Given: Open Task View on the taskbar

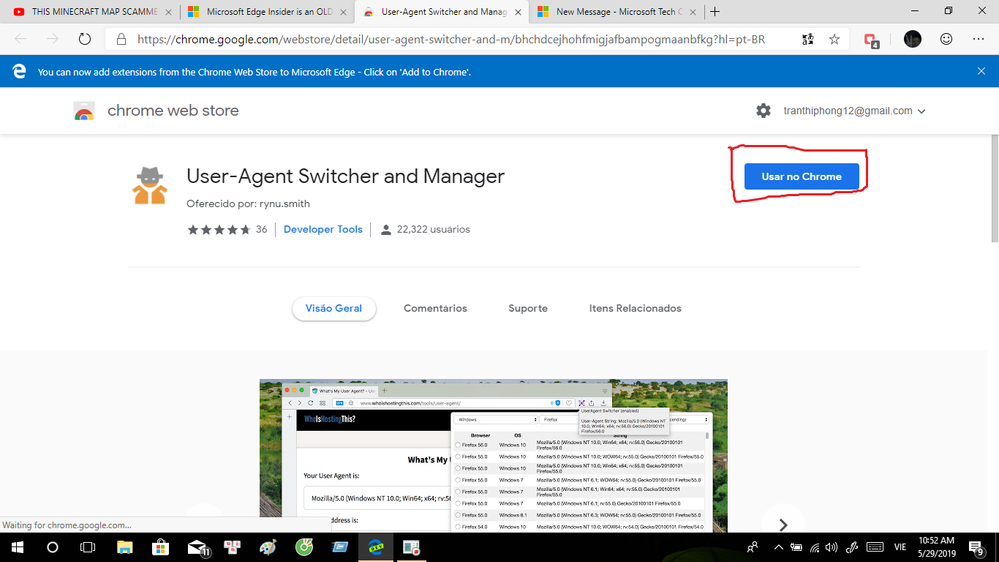Looking at the screenshot, I should 87,547.
